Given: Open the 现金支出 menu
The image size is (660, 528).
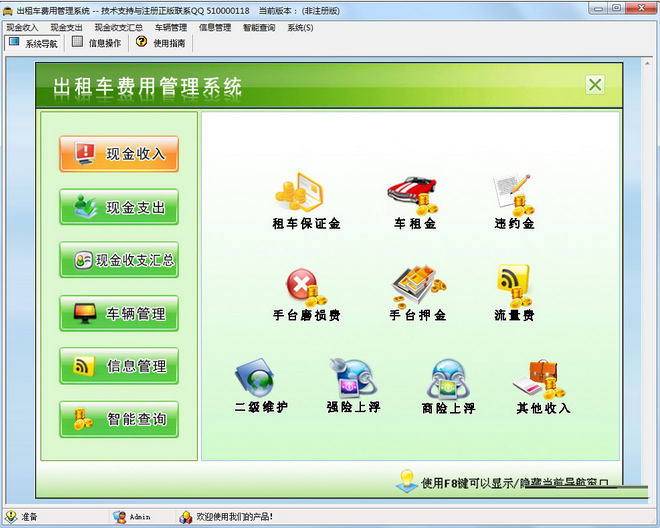Looking at the screenshot, I should (66, 28).
